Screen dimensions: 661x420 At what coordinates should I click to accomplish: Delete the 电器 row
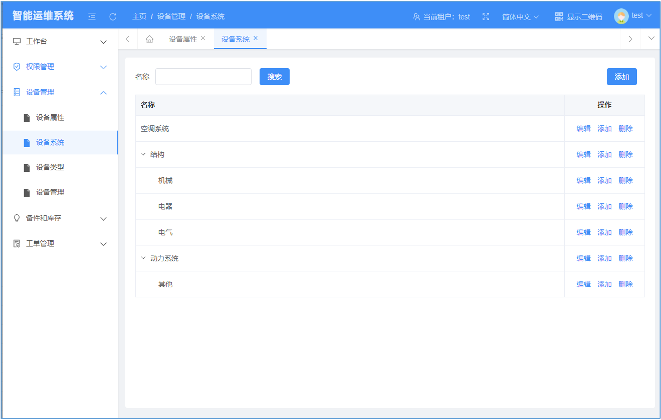pos(626,206)
